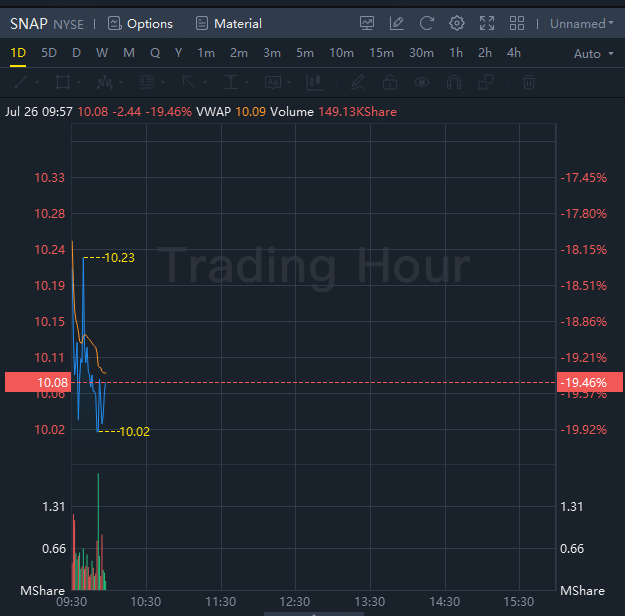Select the 2m interval
The width and height of the screenshot is (625, 616).
[238, 53]
